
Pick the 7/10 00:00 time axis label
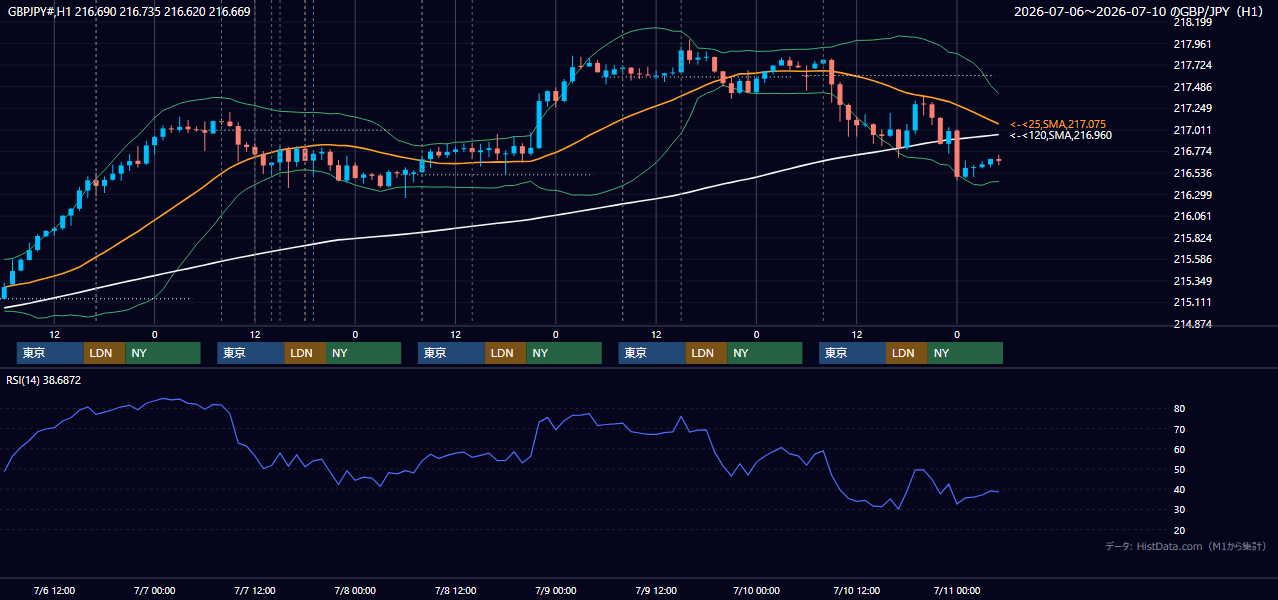pos(756,590)
